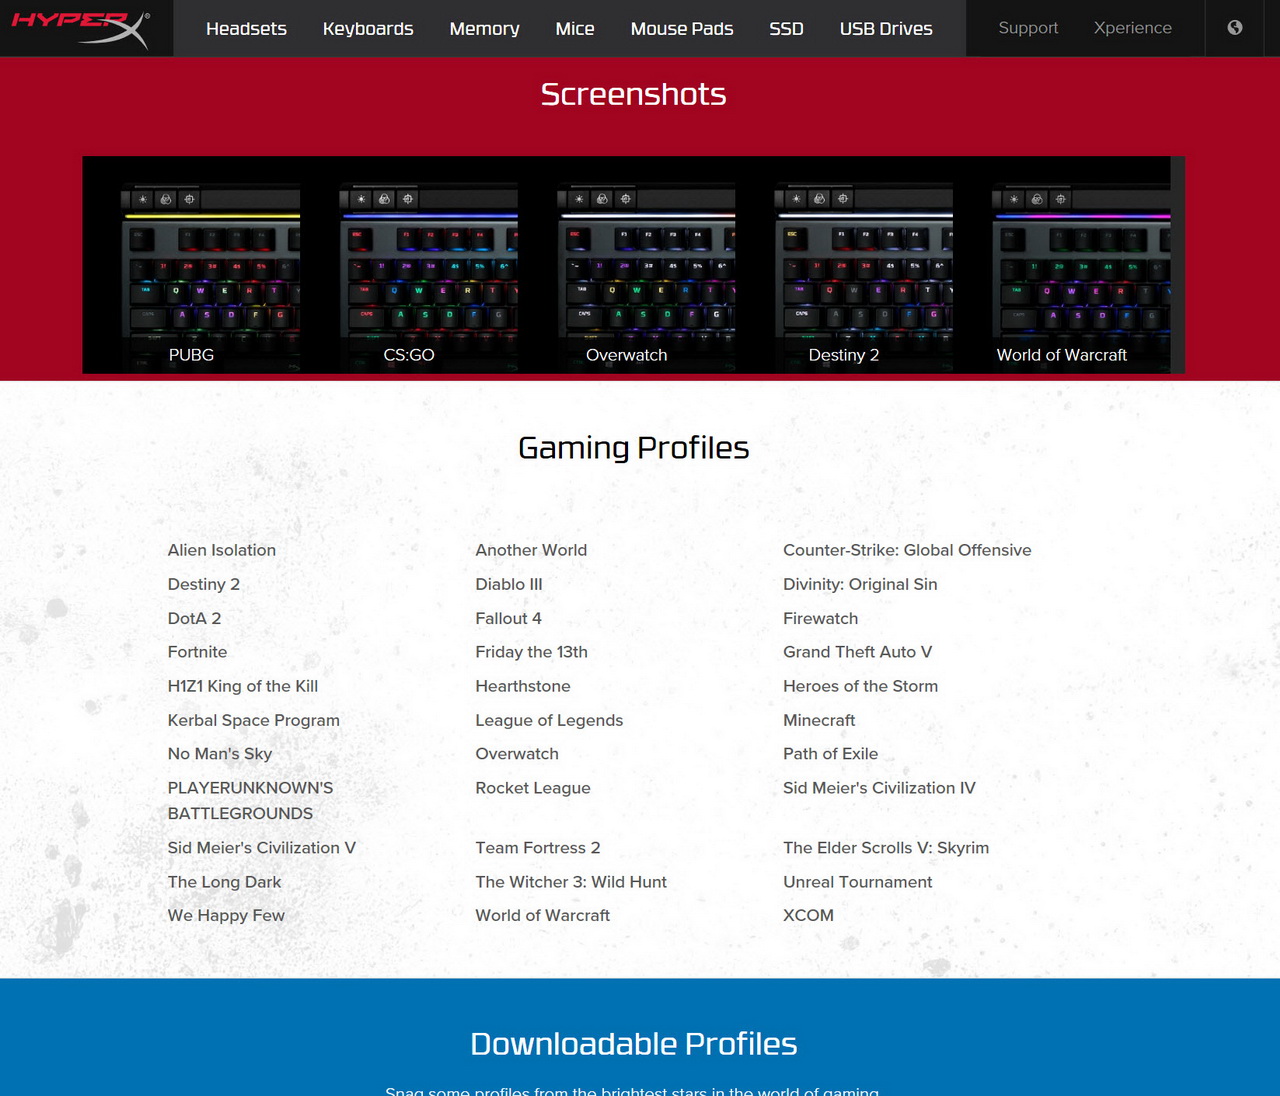Select The Elder Scrolls V: Skyrim profile
The image size is (1280, 1096).
(x=886, y=848)
